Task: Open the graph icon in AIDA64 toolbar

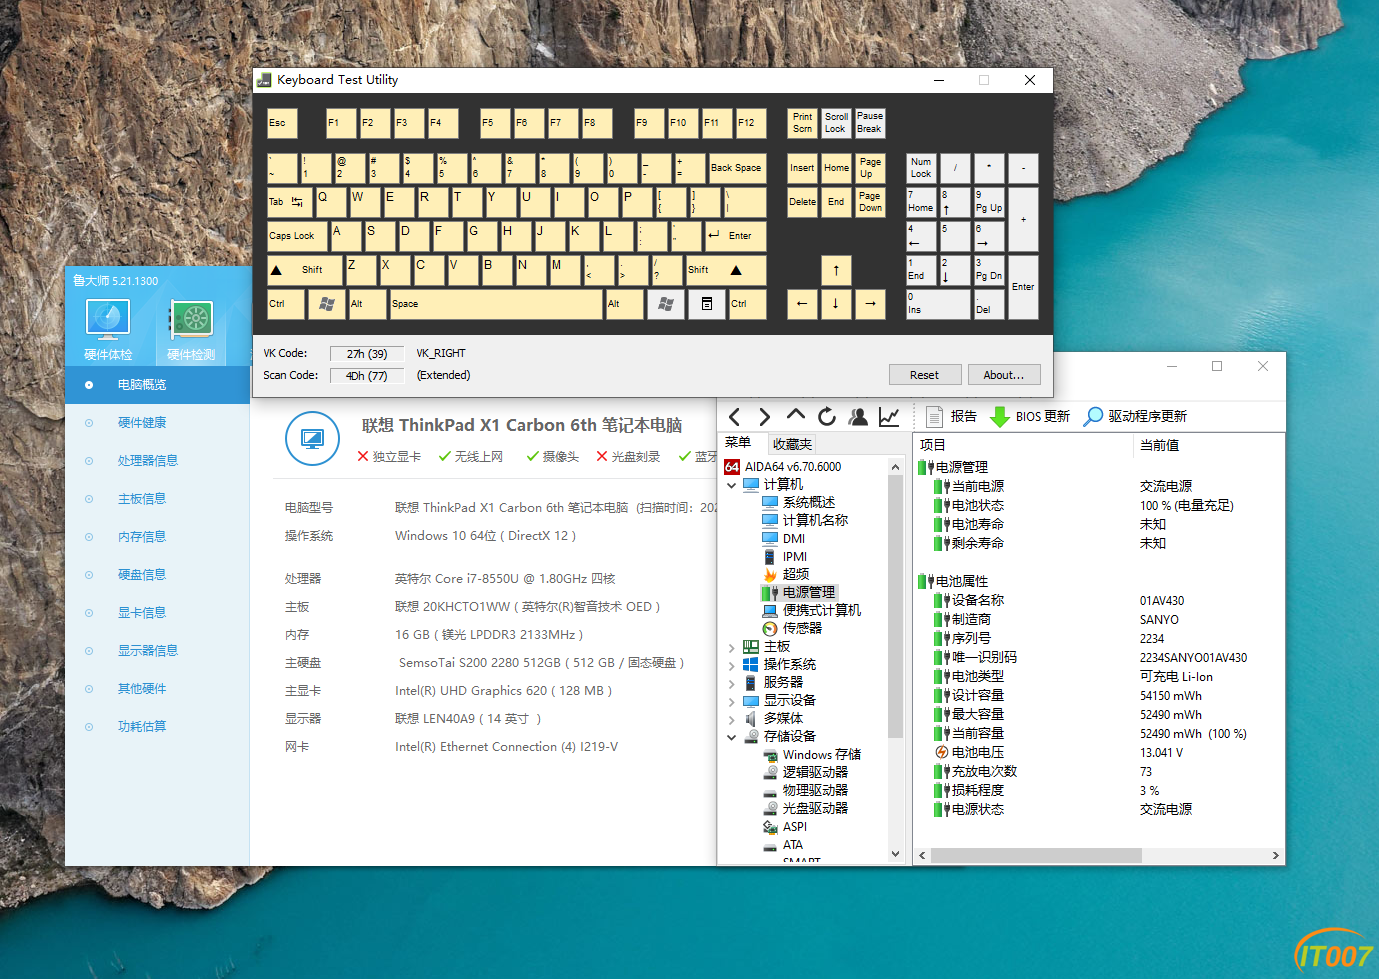Action: 889,417
